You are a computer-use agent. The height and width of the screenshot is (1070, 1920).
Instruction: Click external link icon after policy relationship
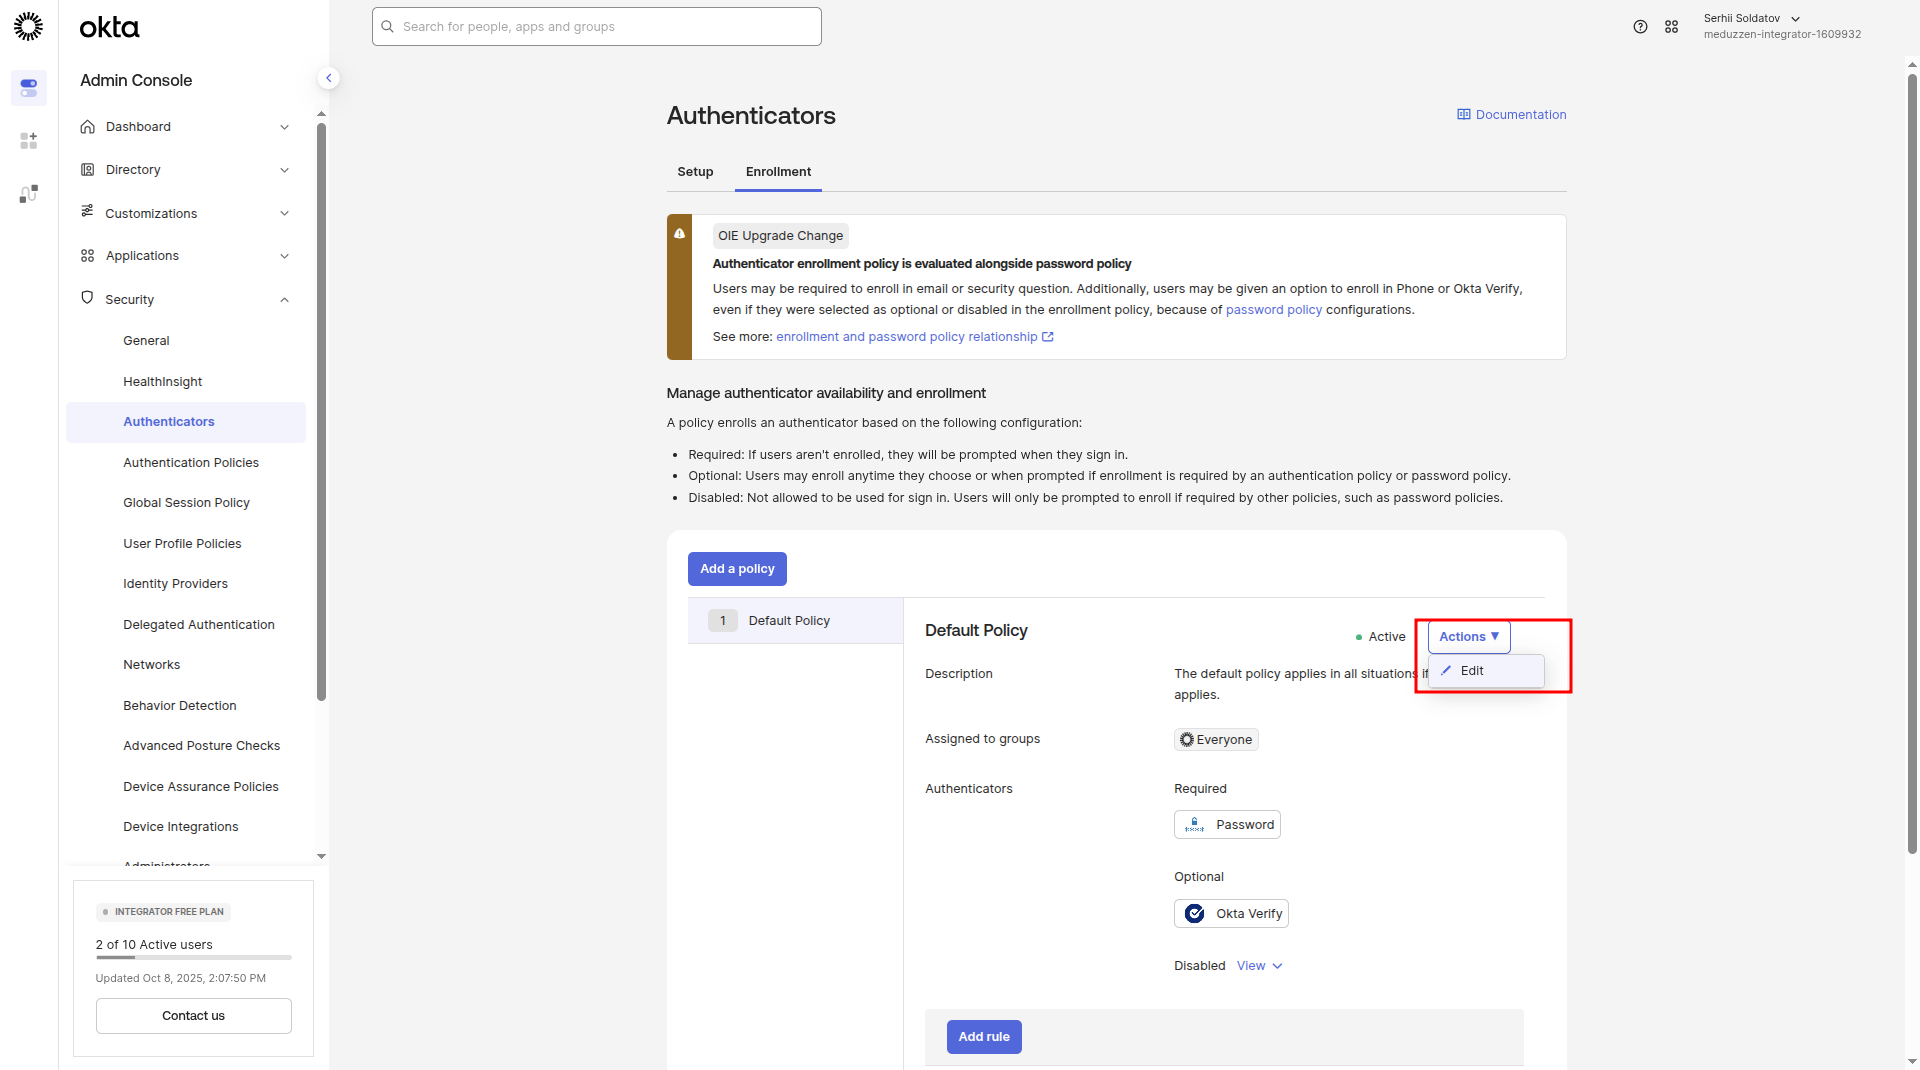click(1048, 337)
